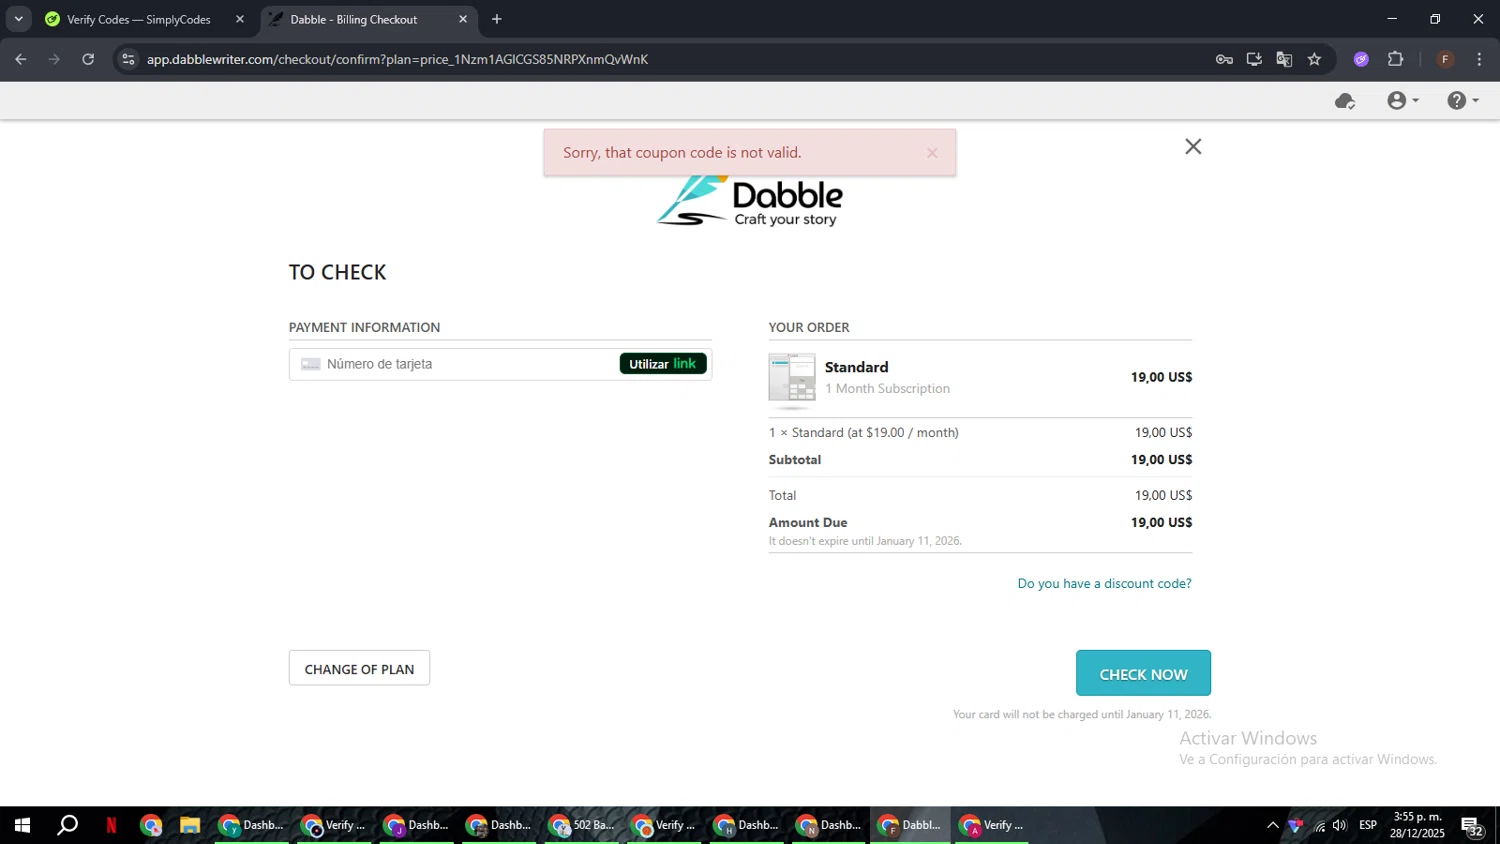This screenshot has width=1500, height=844.
Task: Bookmark this page with the star icon
Action: (1314, 60)
